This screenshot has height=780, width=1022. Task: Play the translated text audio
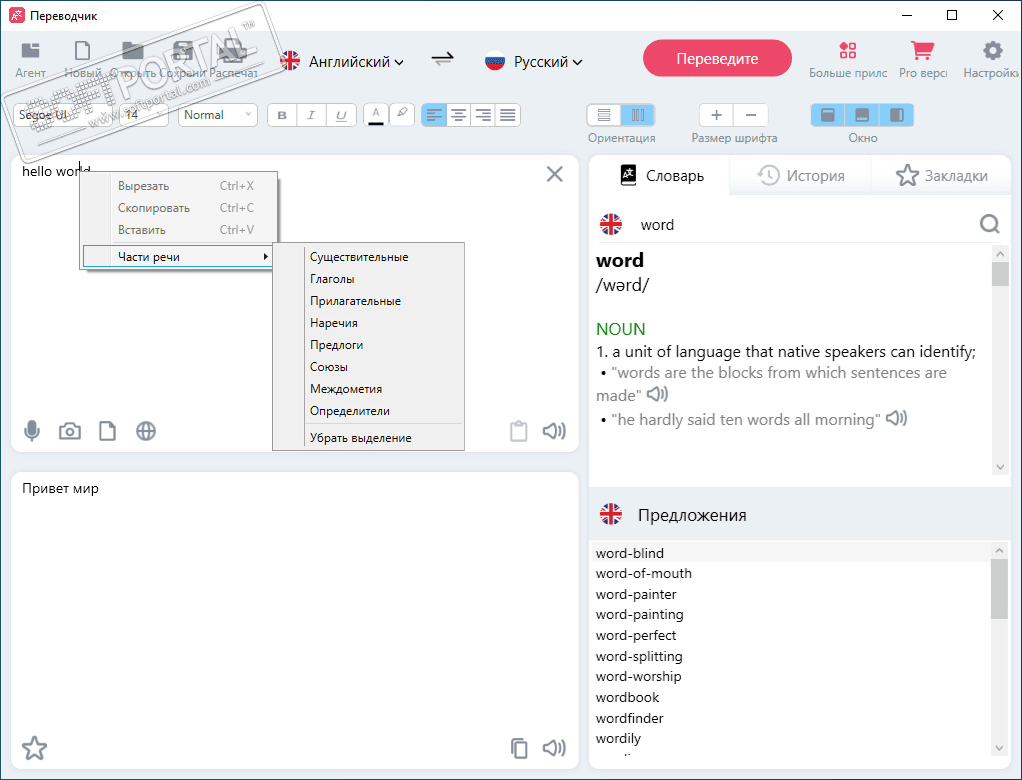point(554,747)
